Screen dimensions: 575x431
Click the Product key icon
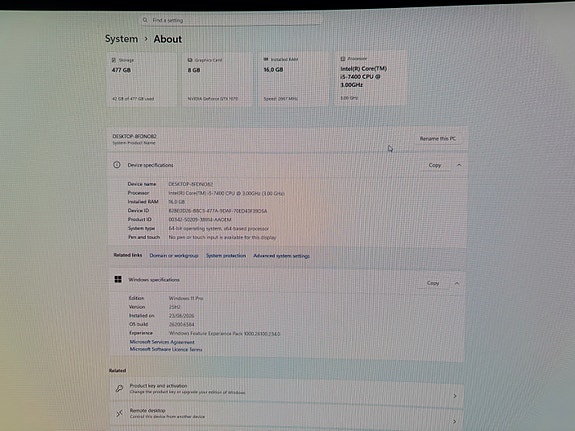[x=120, y=388]
